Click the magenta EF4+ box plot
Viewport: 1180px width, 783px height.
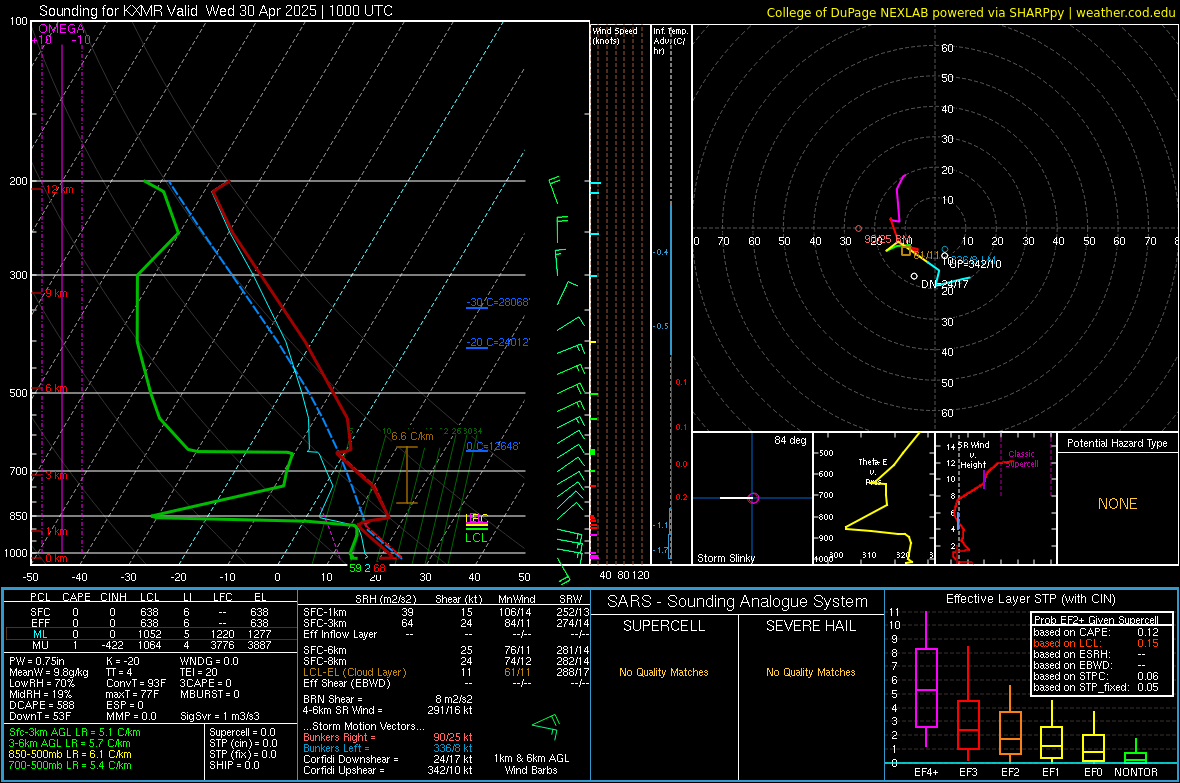tap(926, 680)
